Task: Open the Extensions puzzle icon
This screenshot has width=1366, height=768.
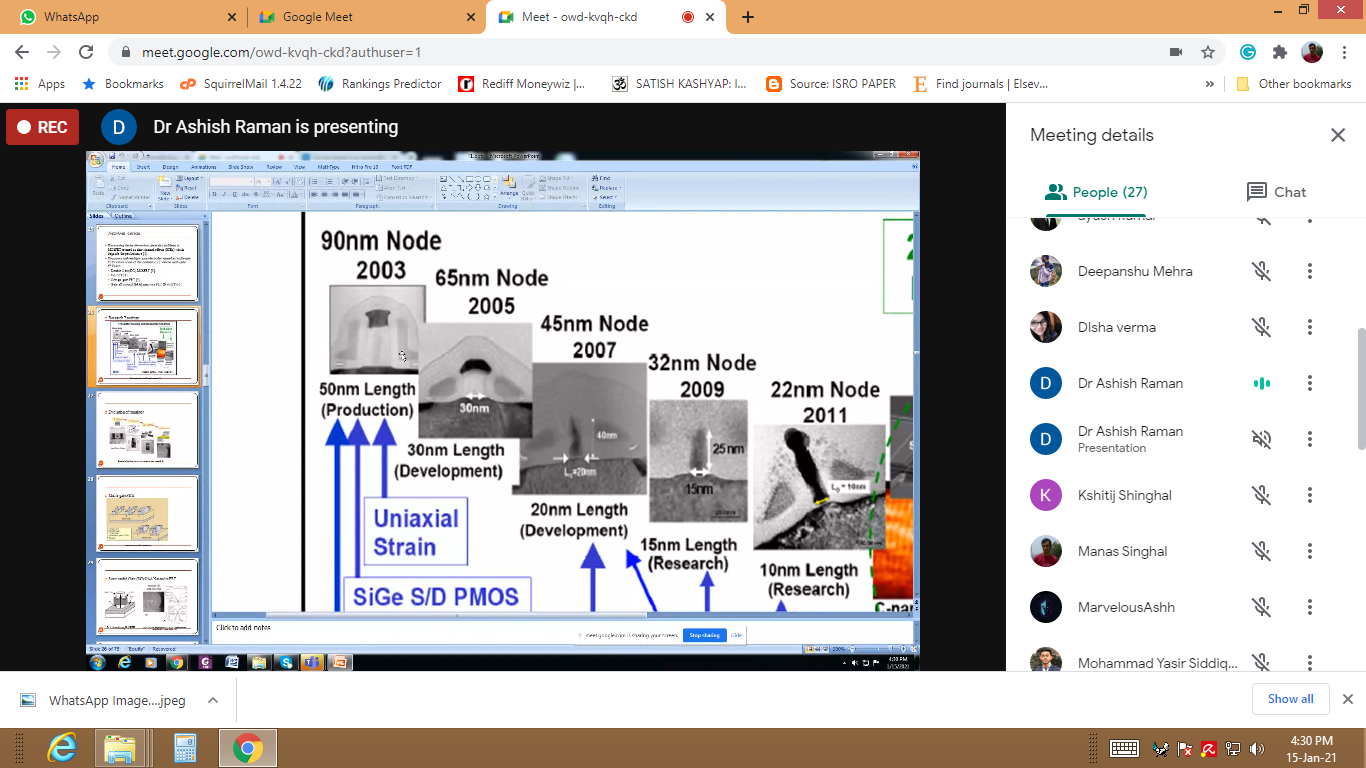Action: pos(1279,52)
